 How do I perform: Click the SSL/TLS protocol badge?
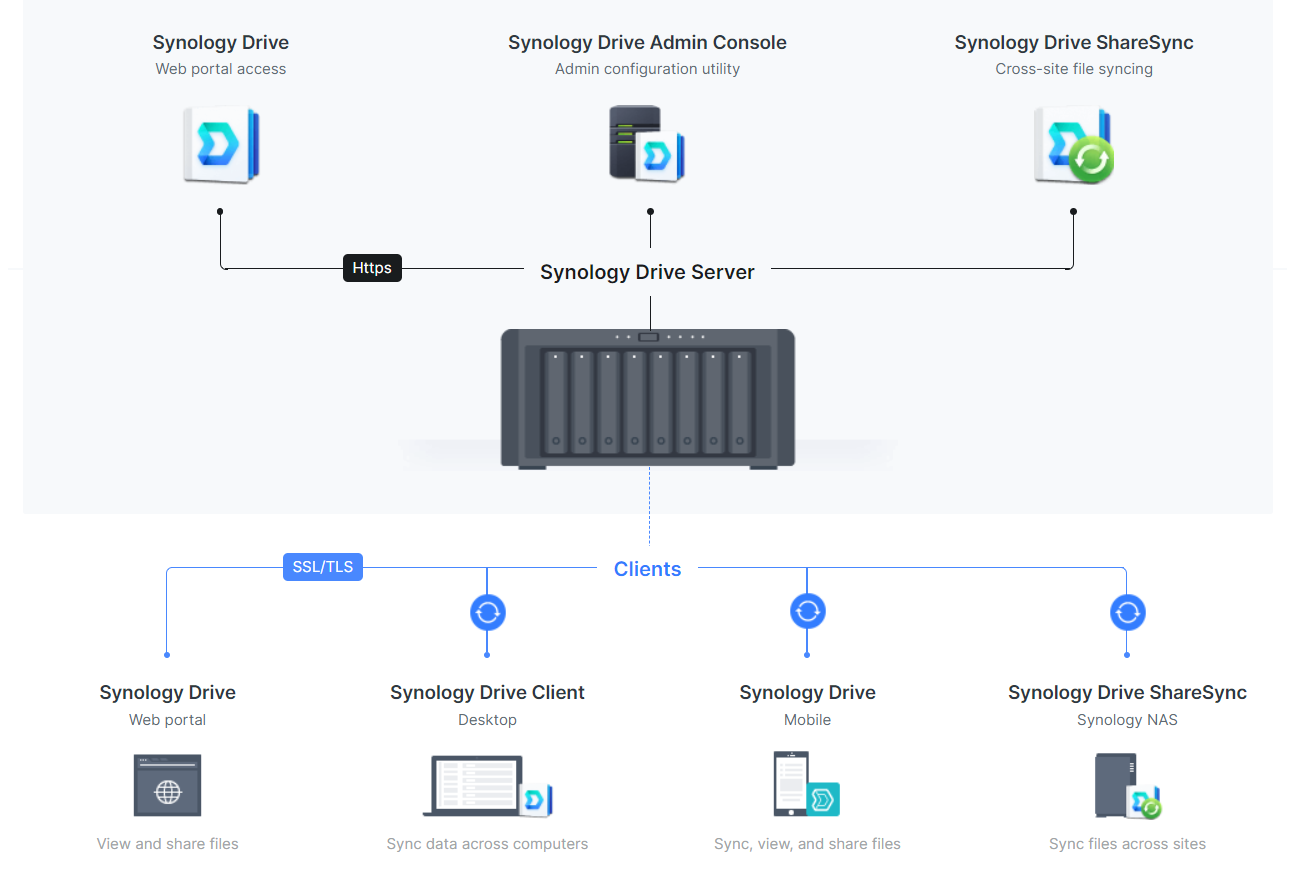[323, 567]
